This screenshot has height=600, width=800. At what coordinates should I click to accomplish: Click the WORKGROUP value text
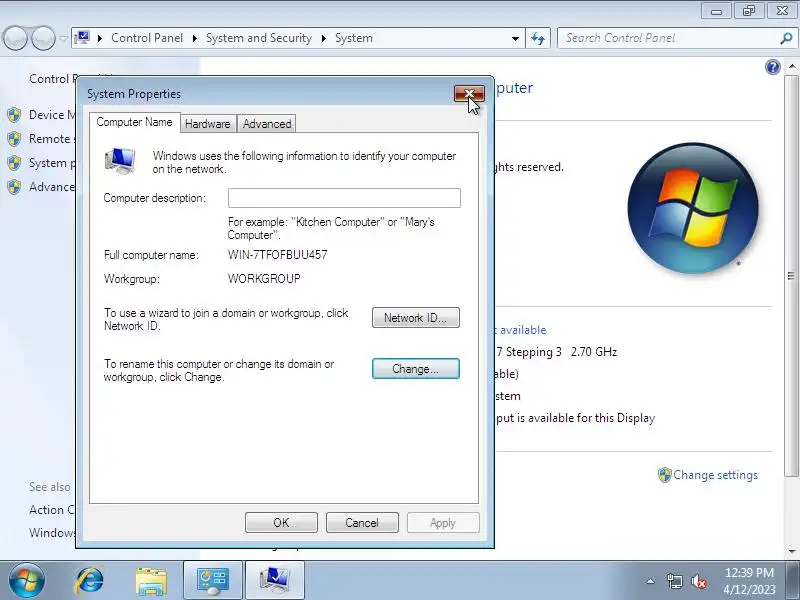tap(264, 279)
